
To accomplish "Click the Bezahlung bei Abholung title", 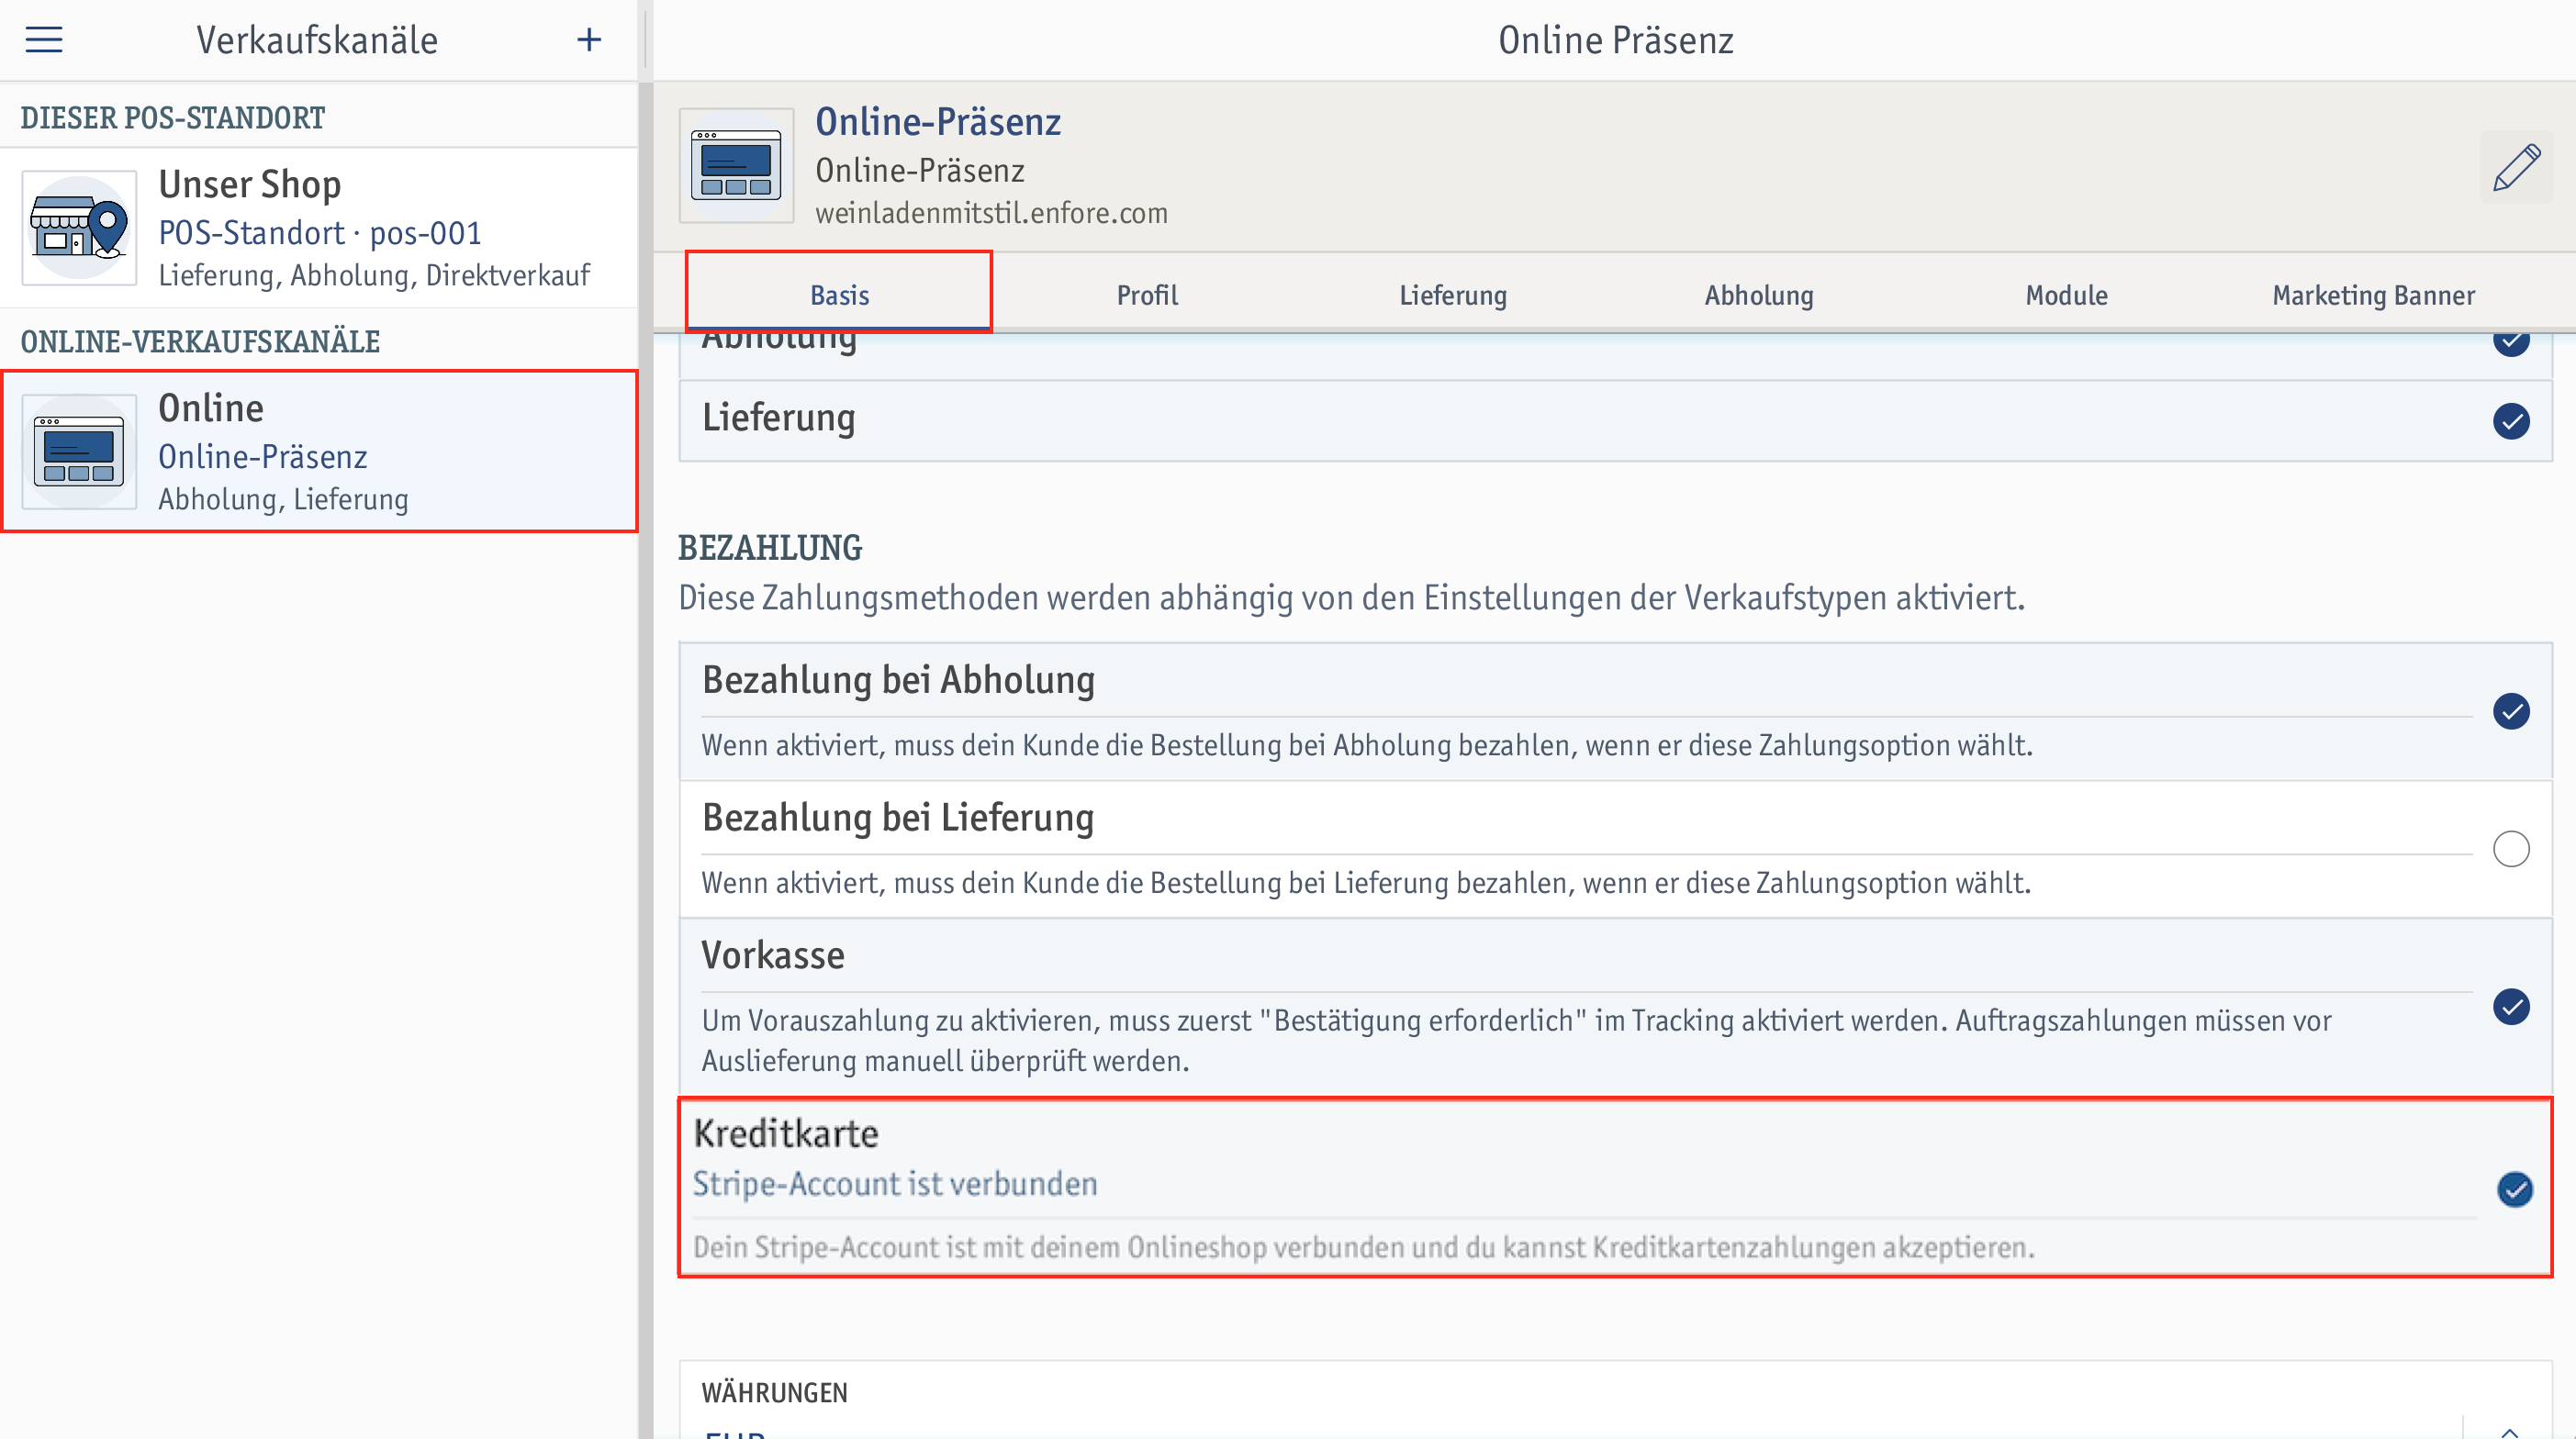I will pos(898,679).
